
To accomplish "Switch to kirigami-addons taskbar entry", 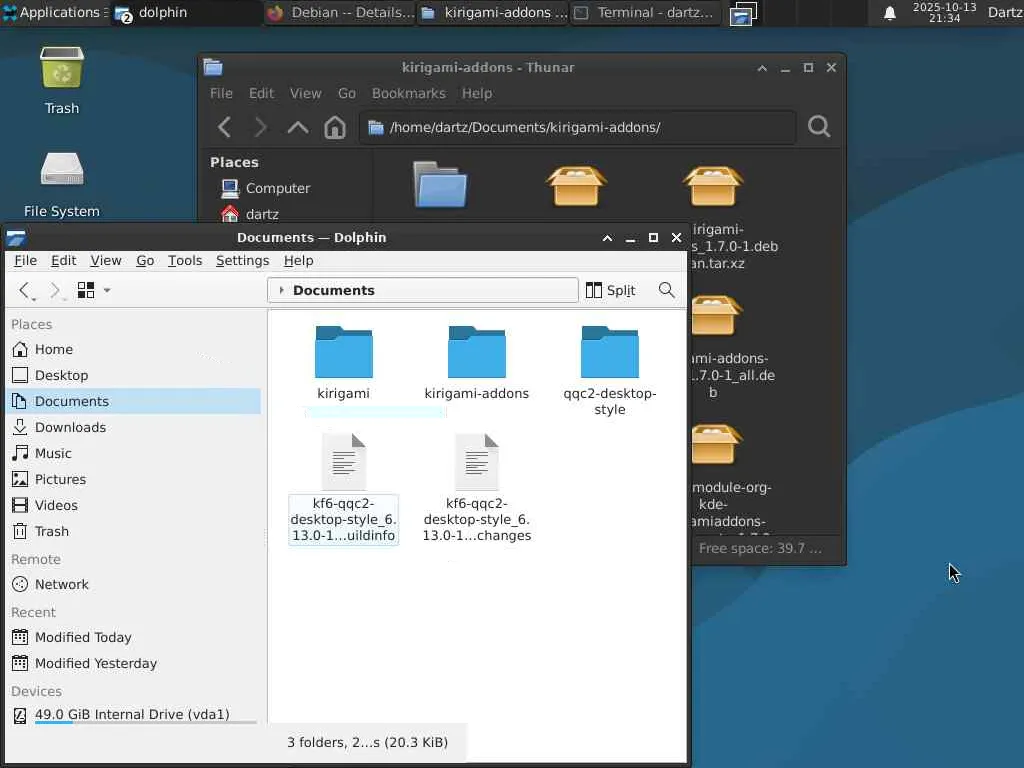I will pos(494,12).
